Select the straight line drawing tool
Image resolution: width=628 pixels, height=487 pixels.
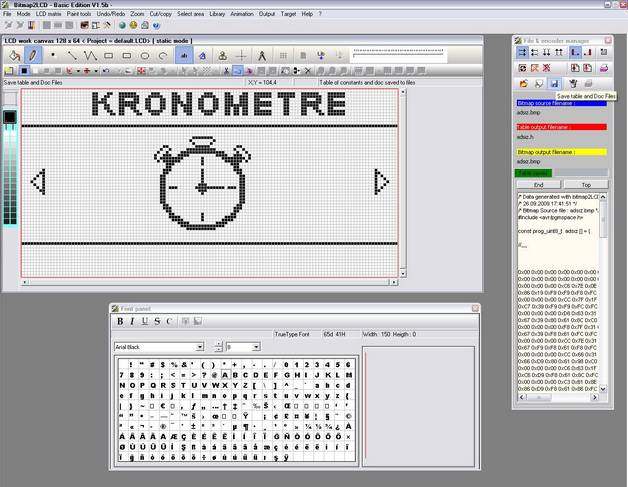tap(71, 55)
